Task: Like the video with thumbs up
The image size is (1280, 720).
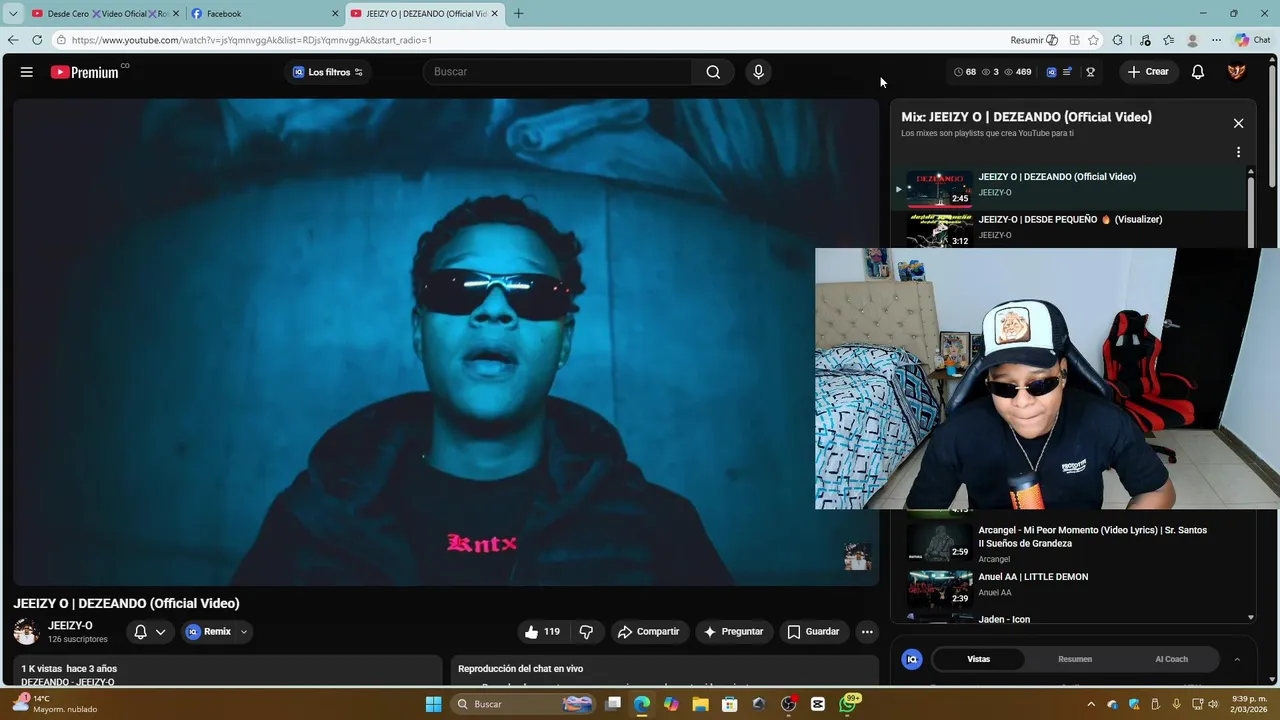Action: pyautogui.click(x=542, y=632)
